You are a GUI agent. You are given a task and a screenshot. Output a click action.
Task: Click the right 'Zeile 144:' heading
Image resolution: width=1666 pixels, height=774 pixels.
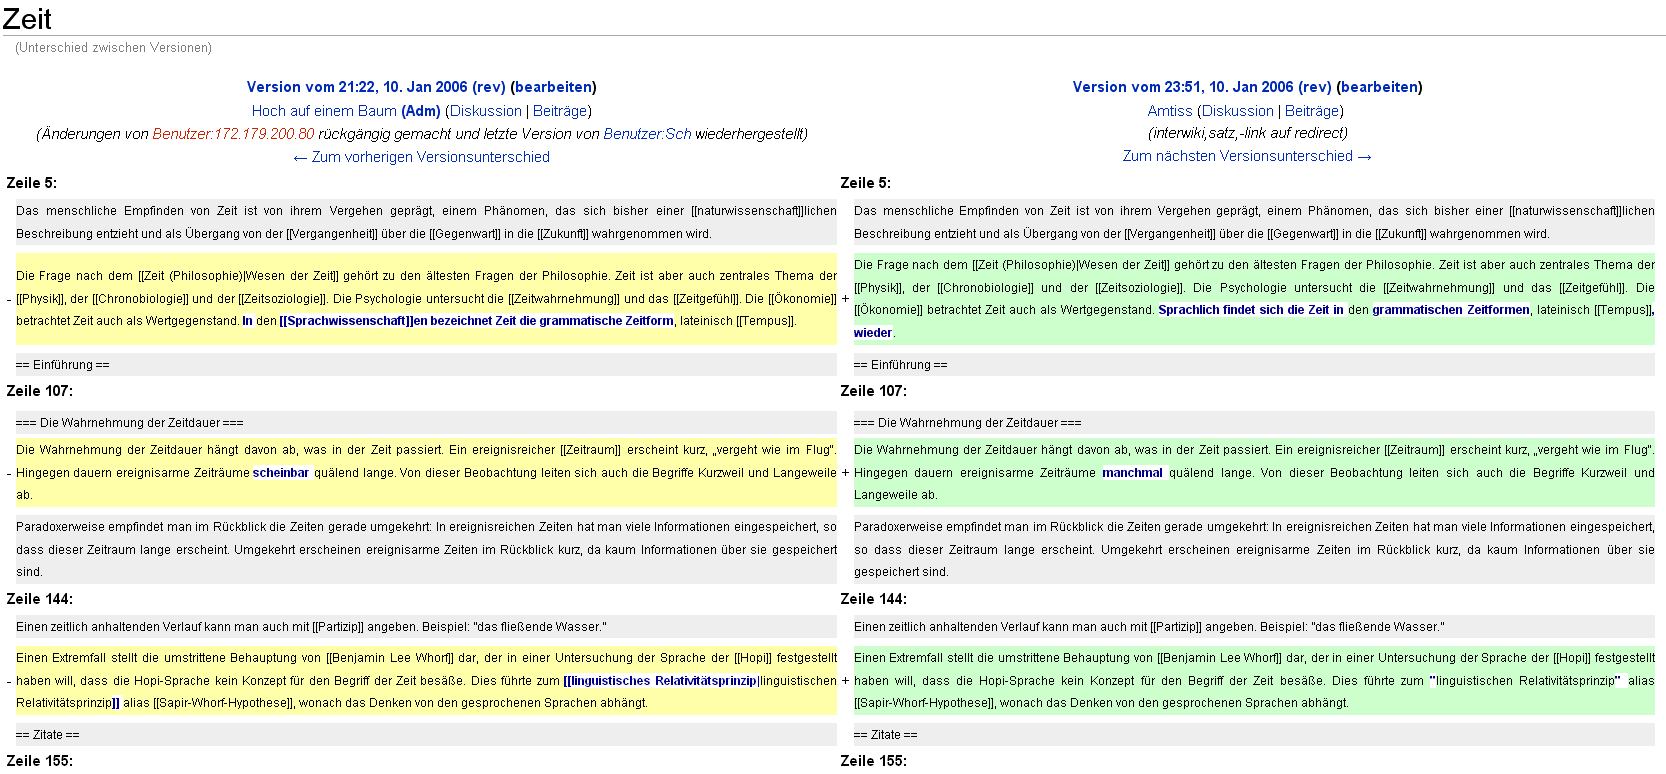pyautogui.click(x=874, y=599)
